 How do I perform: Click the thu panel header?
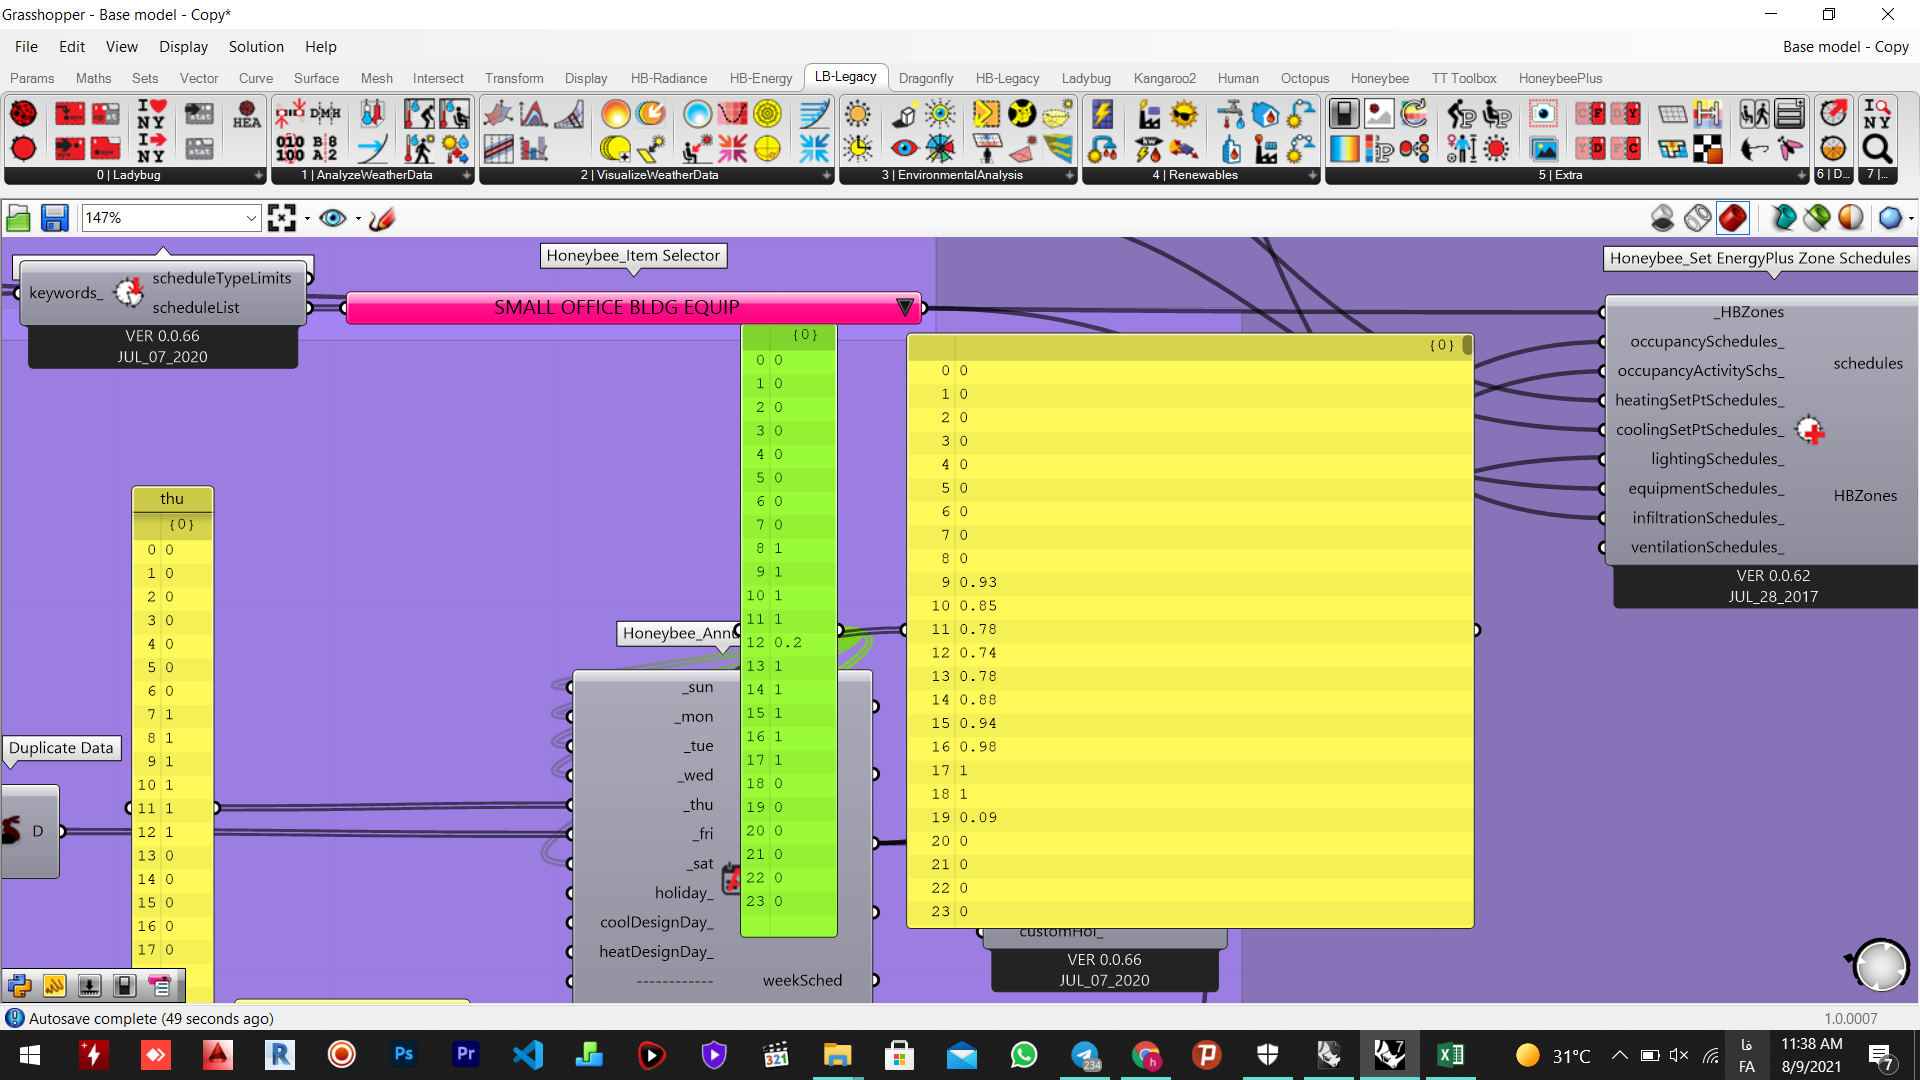click(172, 499)
